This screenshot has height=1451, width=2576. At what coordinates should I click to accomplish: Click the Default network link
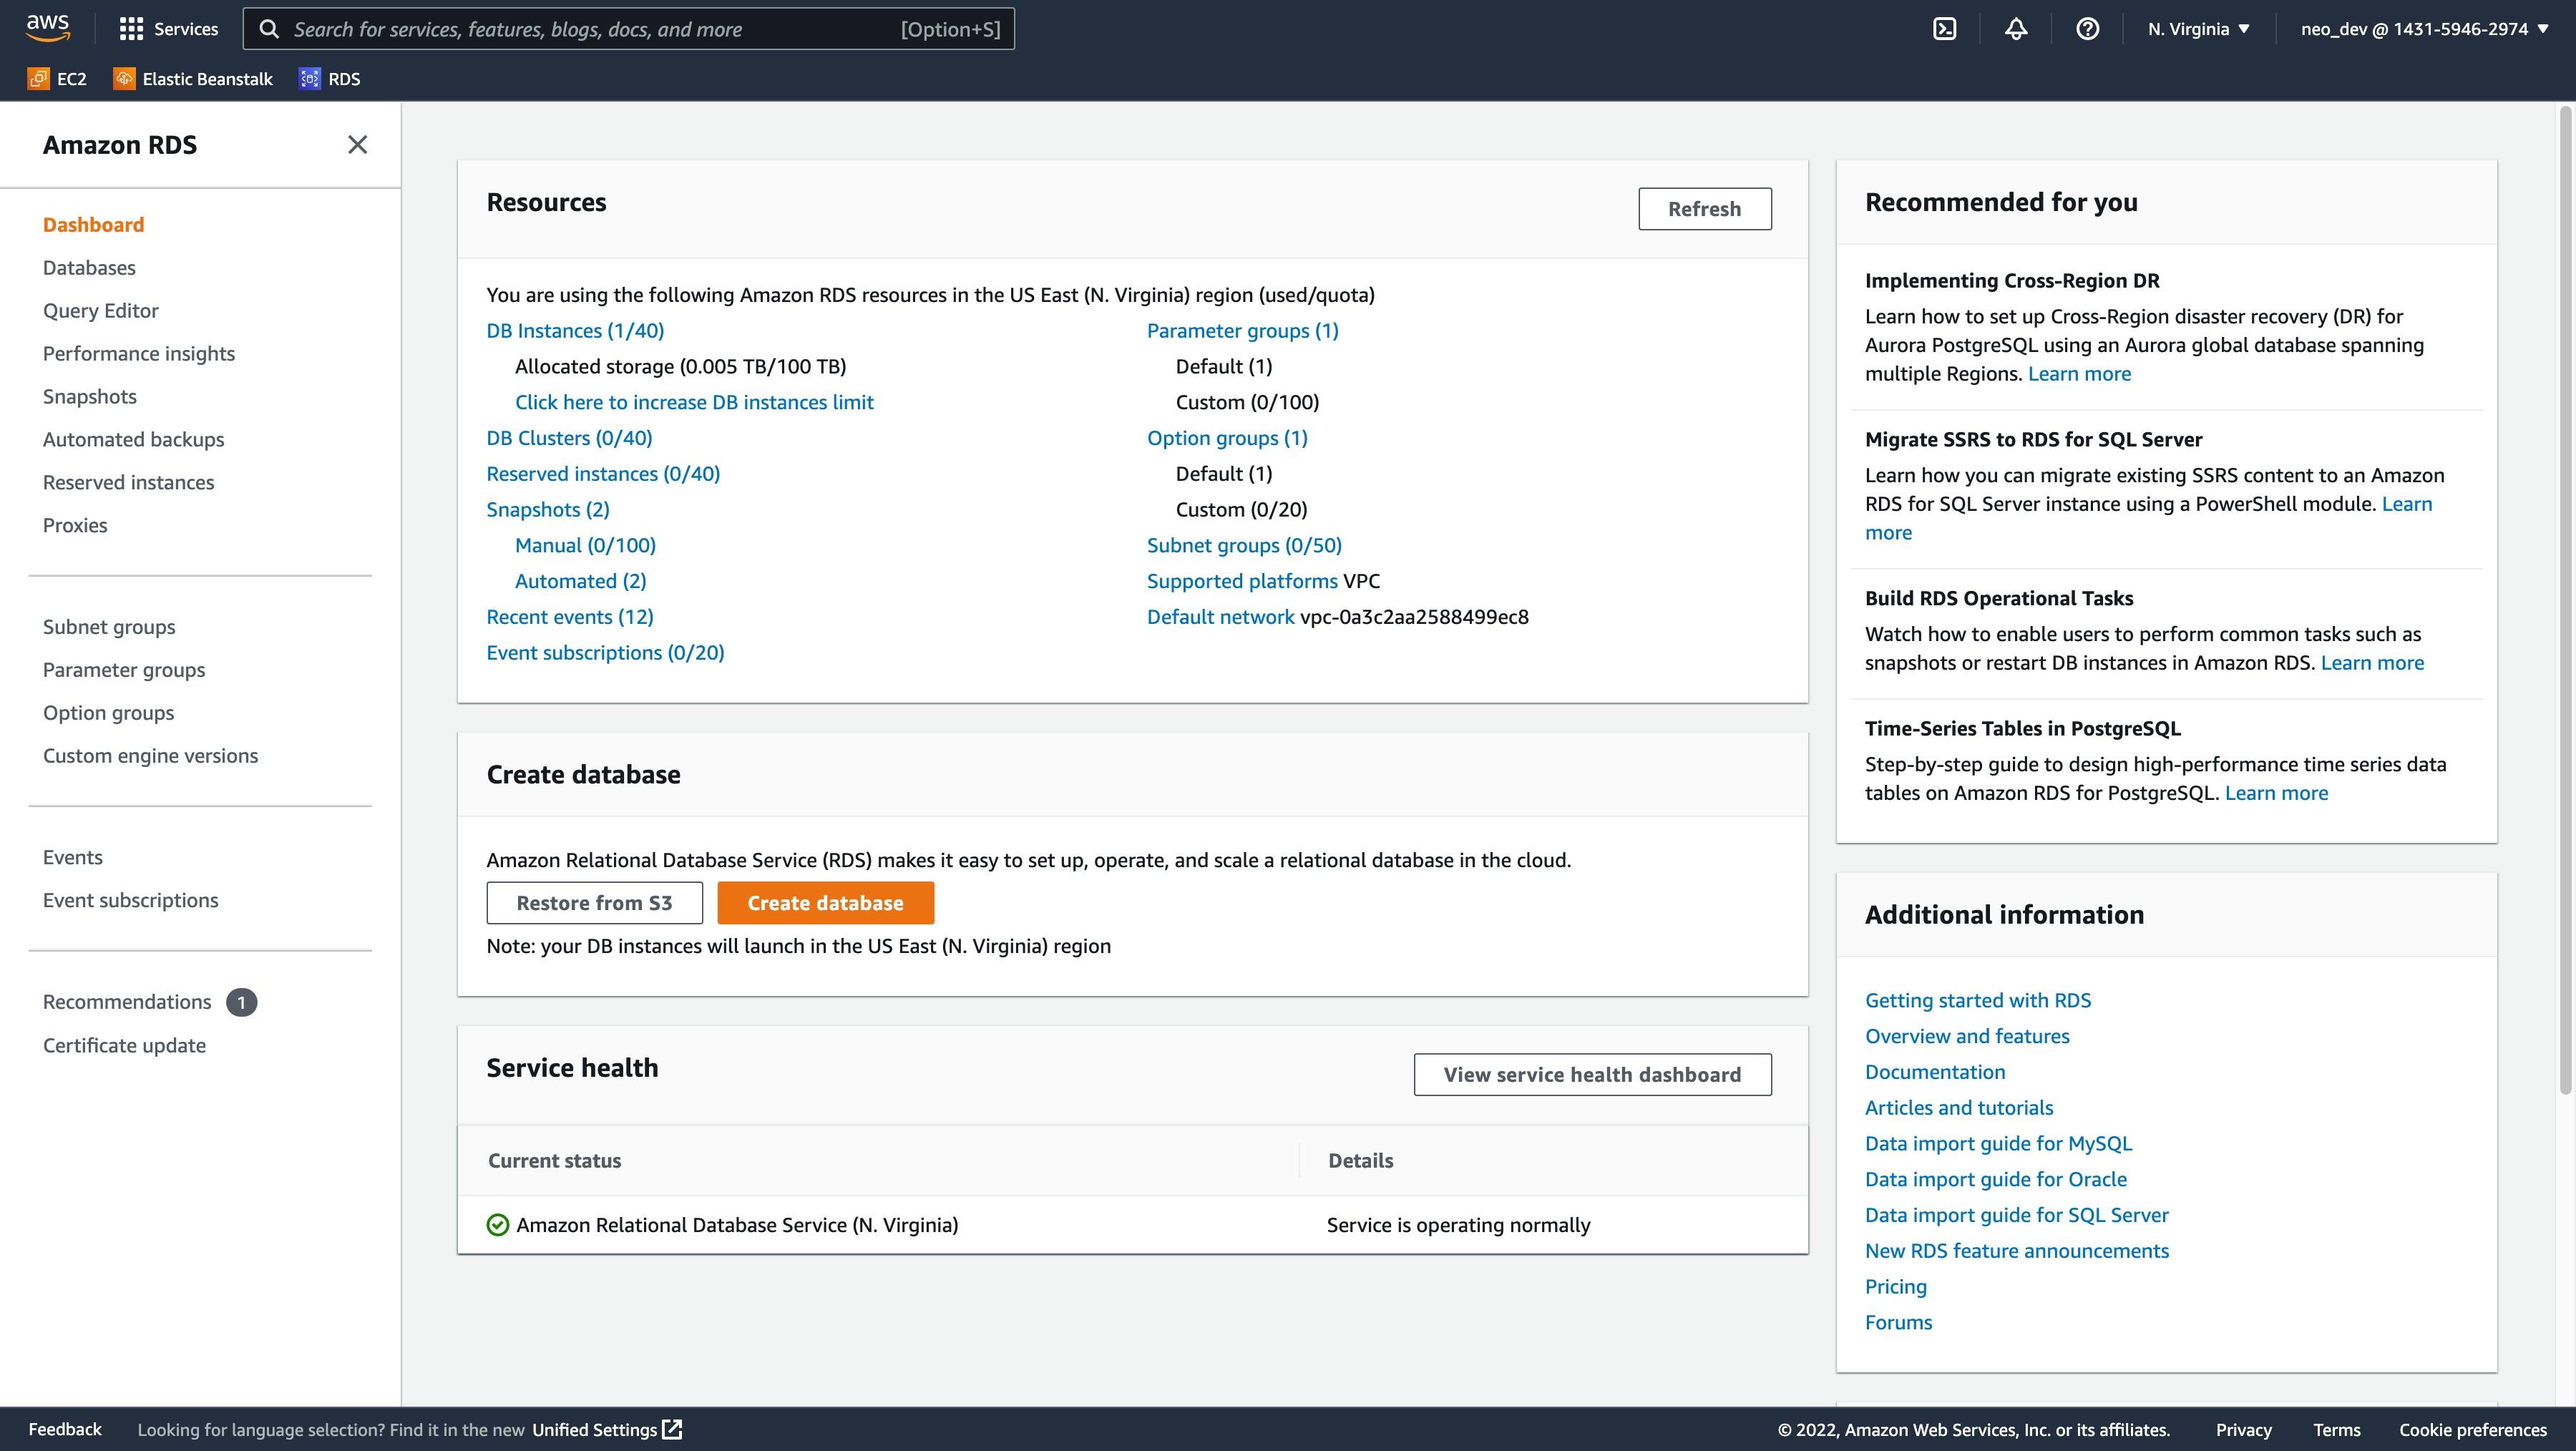pyautogui.click(x=1221, y=617)
